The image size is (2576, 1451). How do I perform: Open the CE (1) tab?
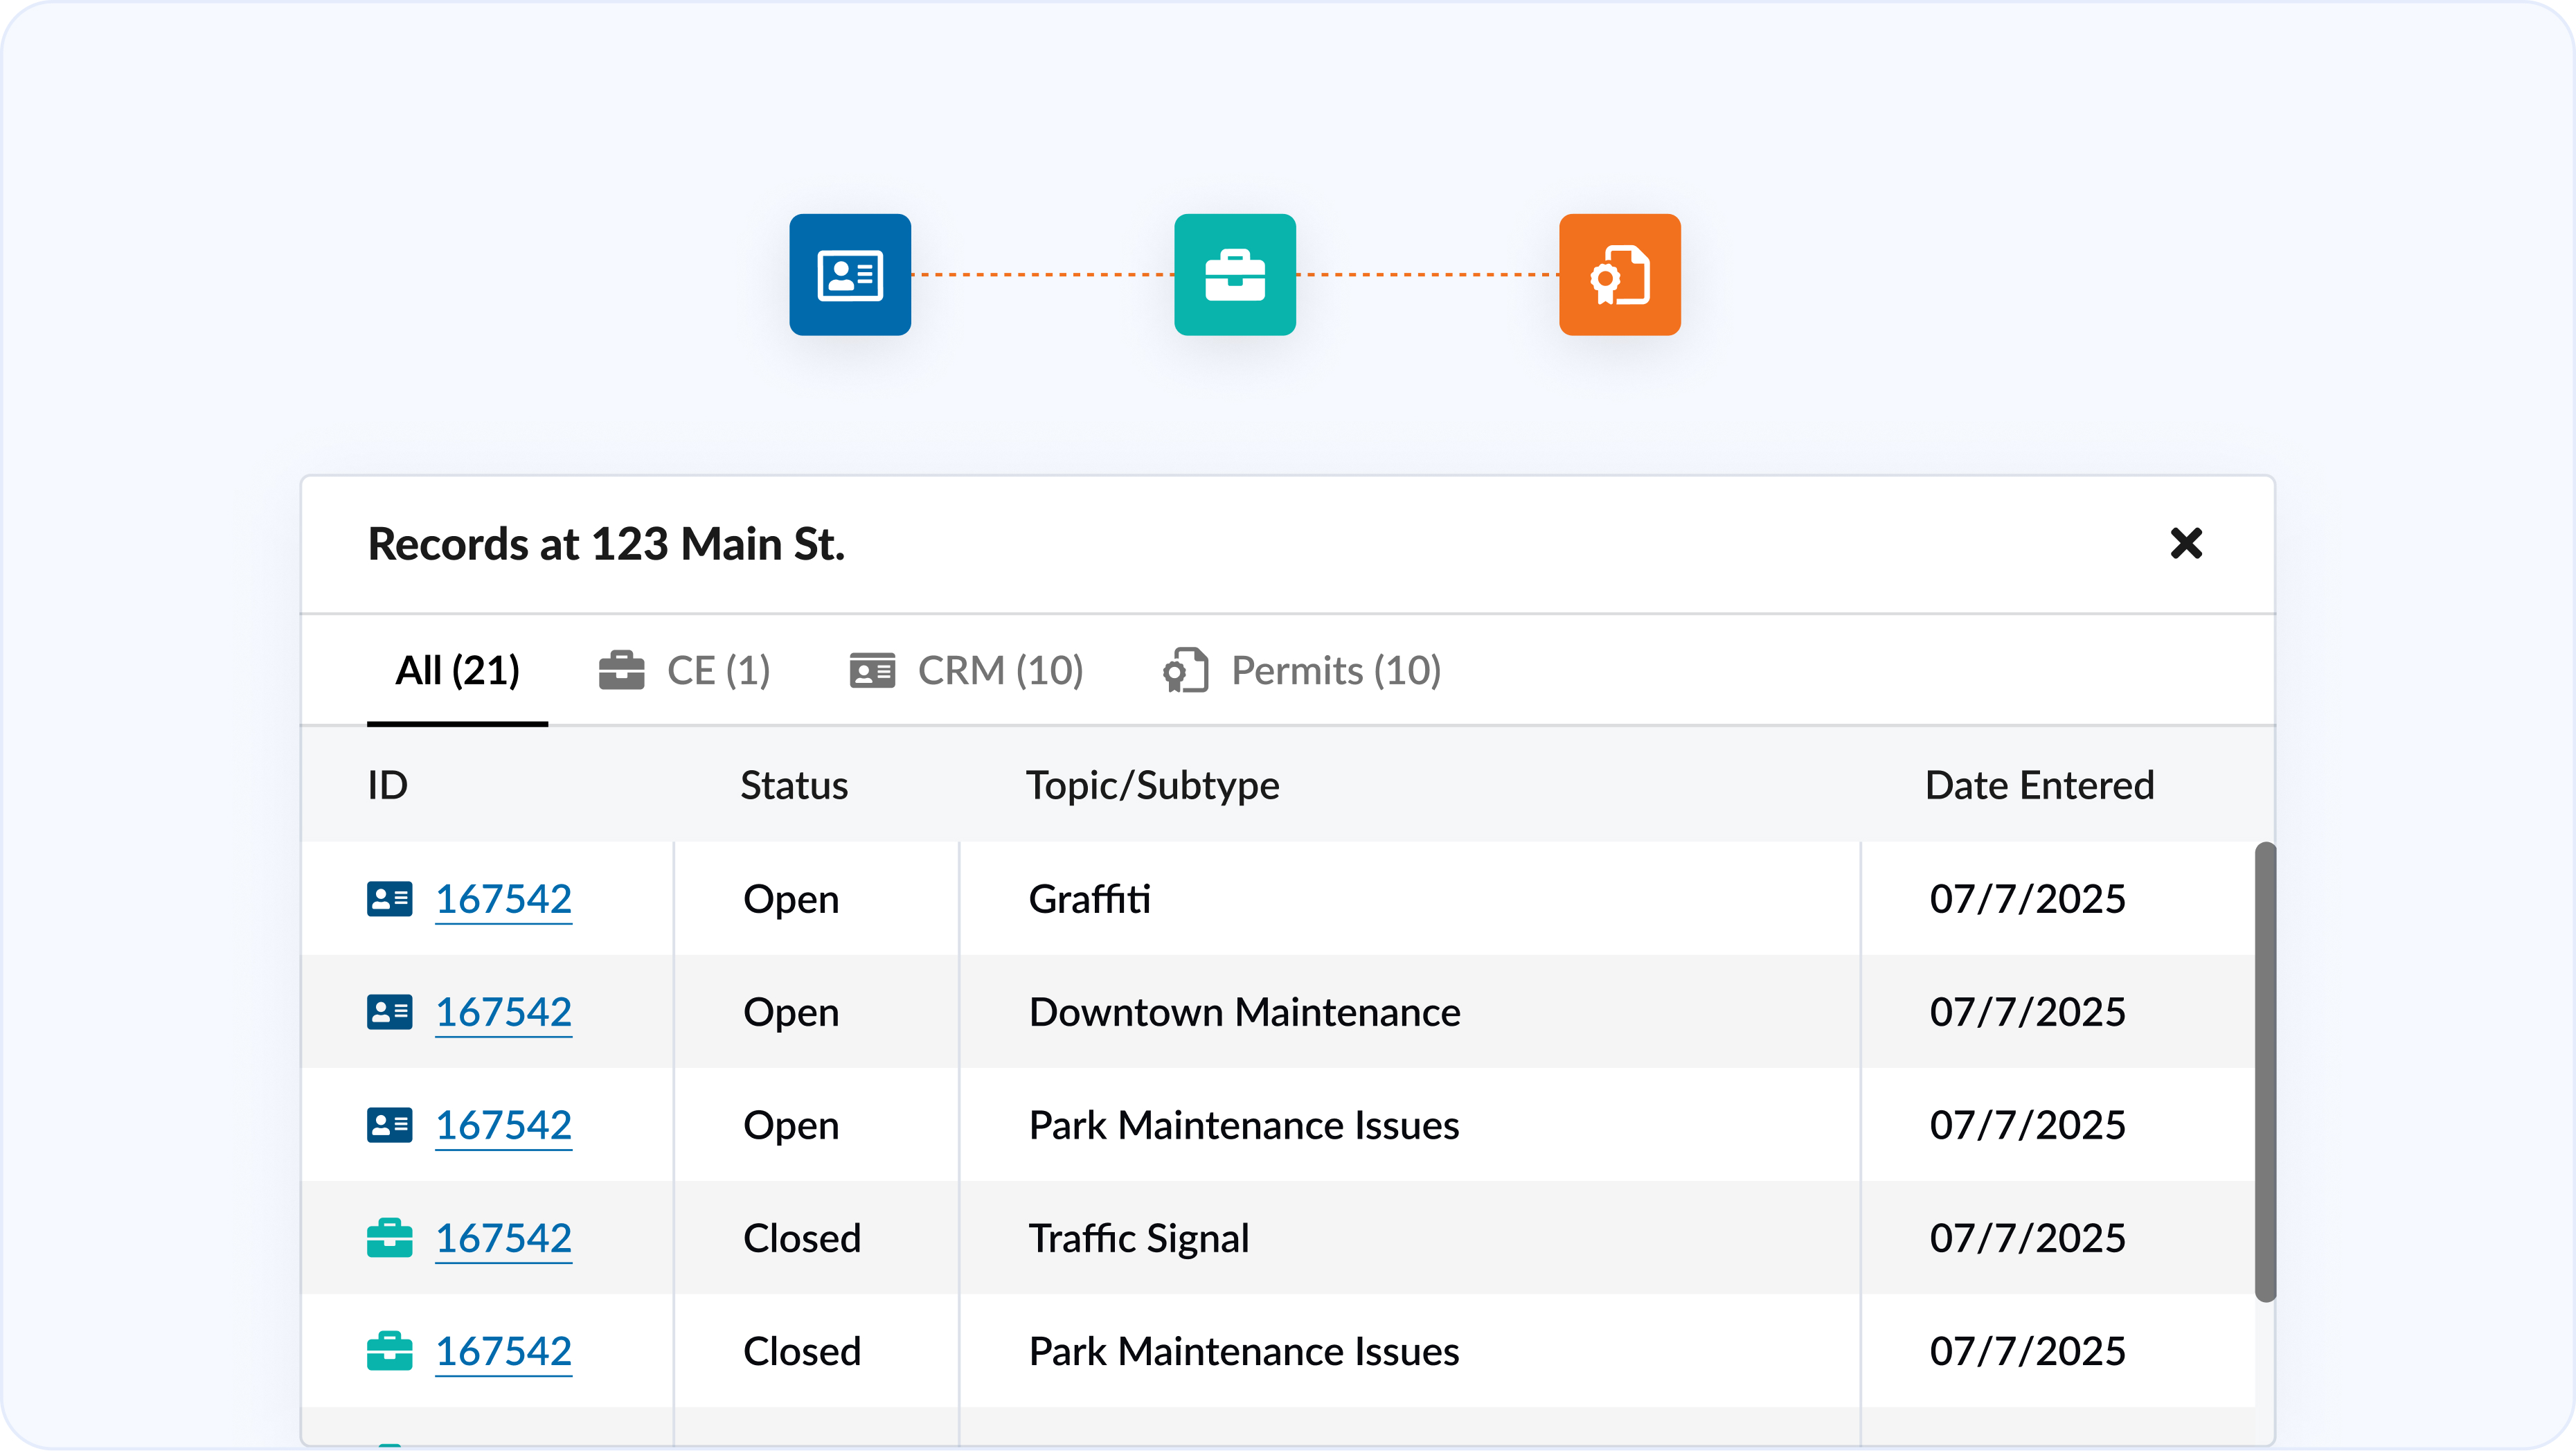tap(685, 670)
